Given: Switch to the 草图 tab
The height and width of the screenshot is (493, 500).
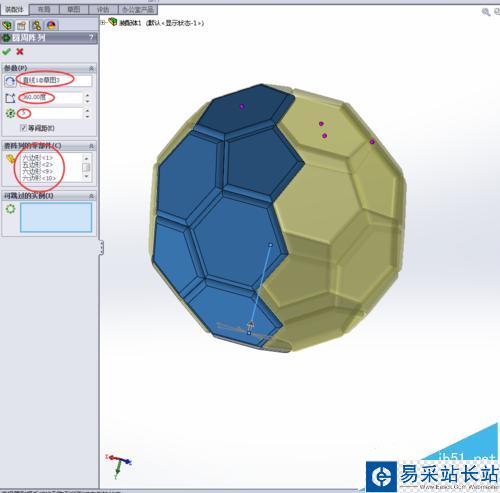Looking at the screenshot, I should [74, 9].
